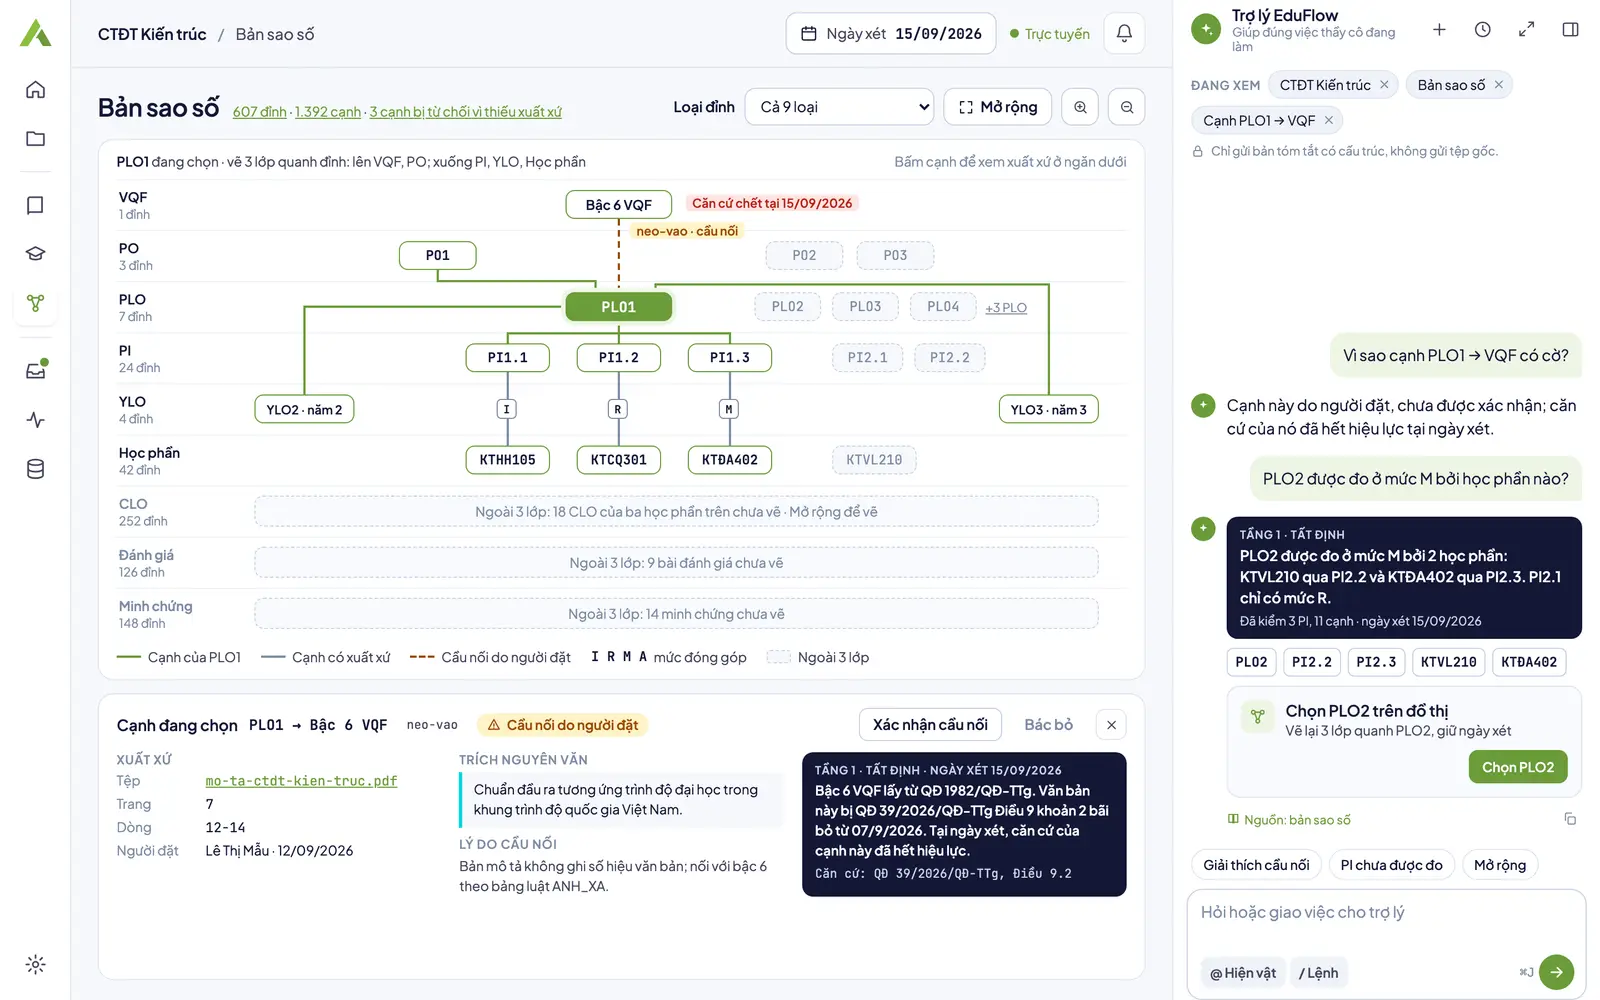1600x1000 pixels.
Task: Click the zoom-in magnifier icon
Action: pos(1080,107)
